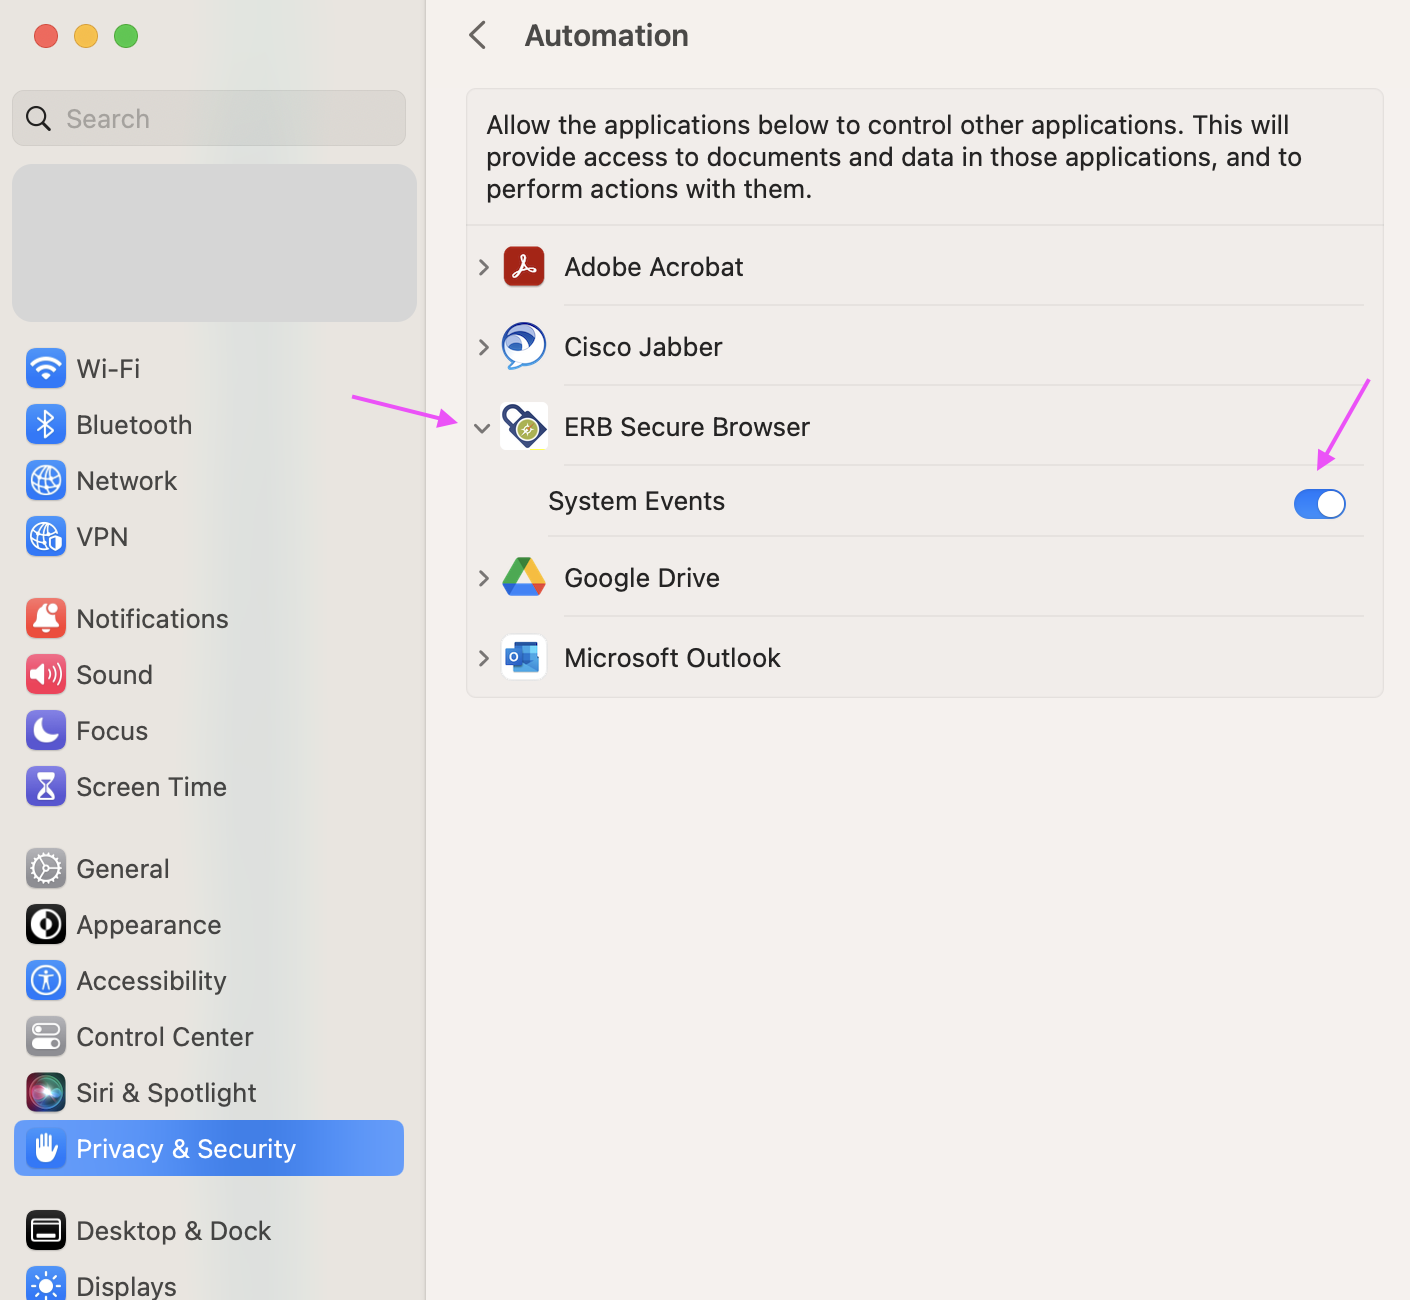
Task: Expand Microsoft Outlook automation permissions
Action: (x=484, y=658)
